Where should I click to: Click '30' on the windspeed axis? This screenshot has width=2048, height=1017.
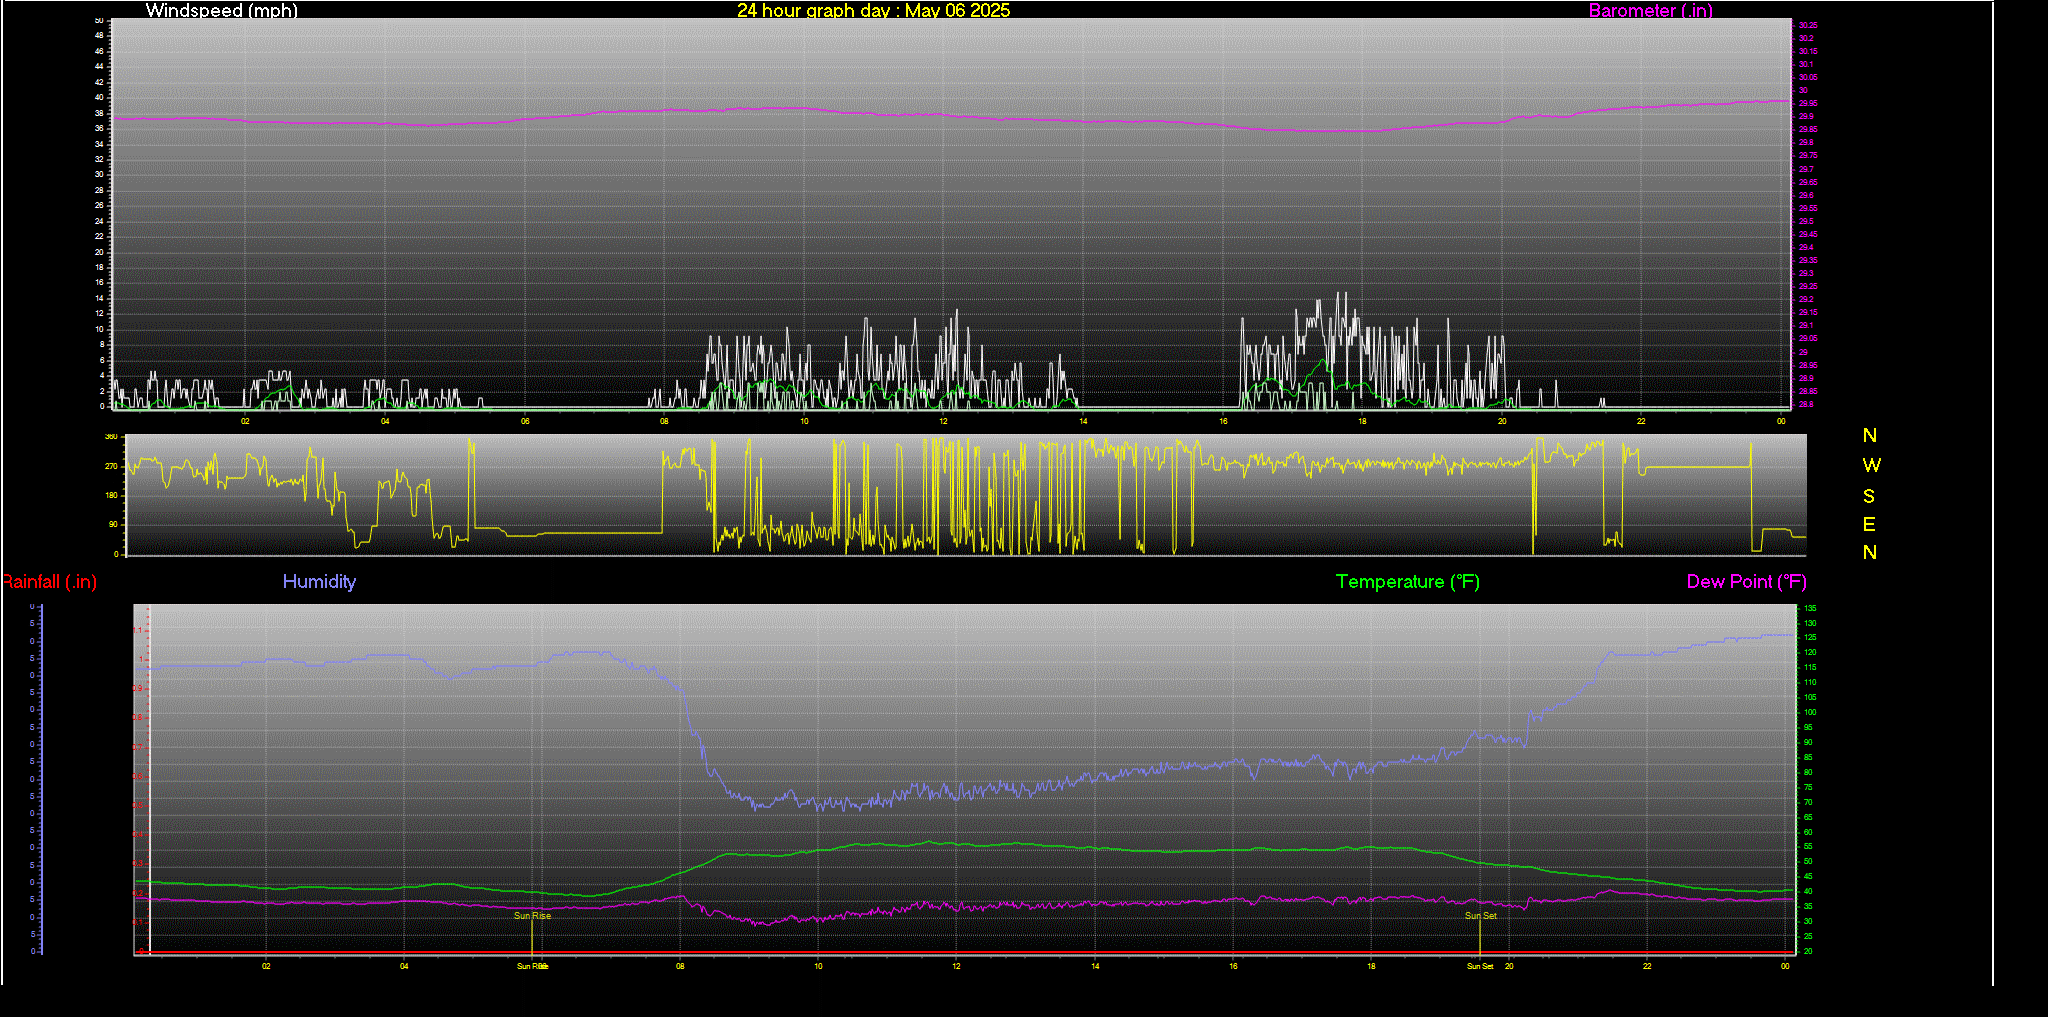[x=99, y=174]
